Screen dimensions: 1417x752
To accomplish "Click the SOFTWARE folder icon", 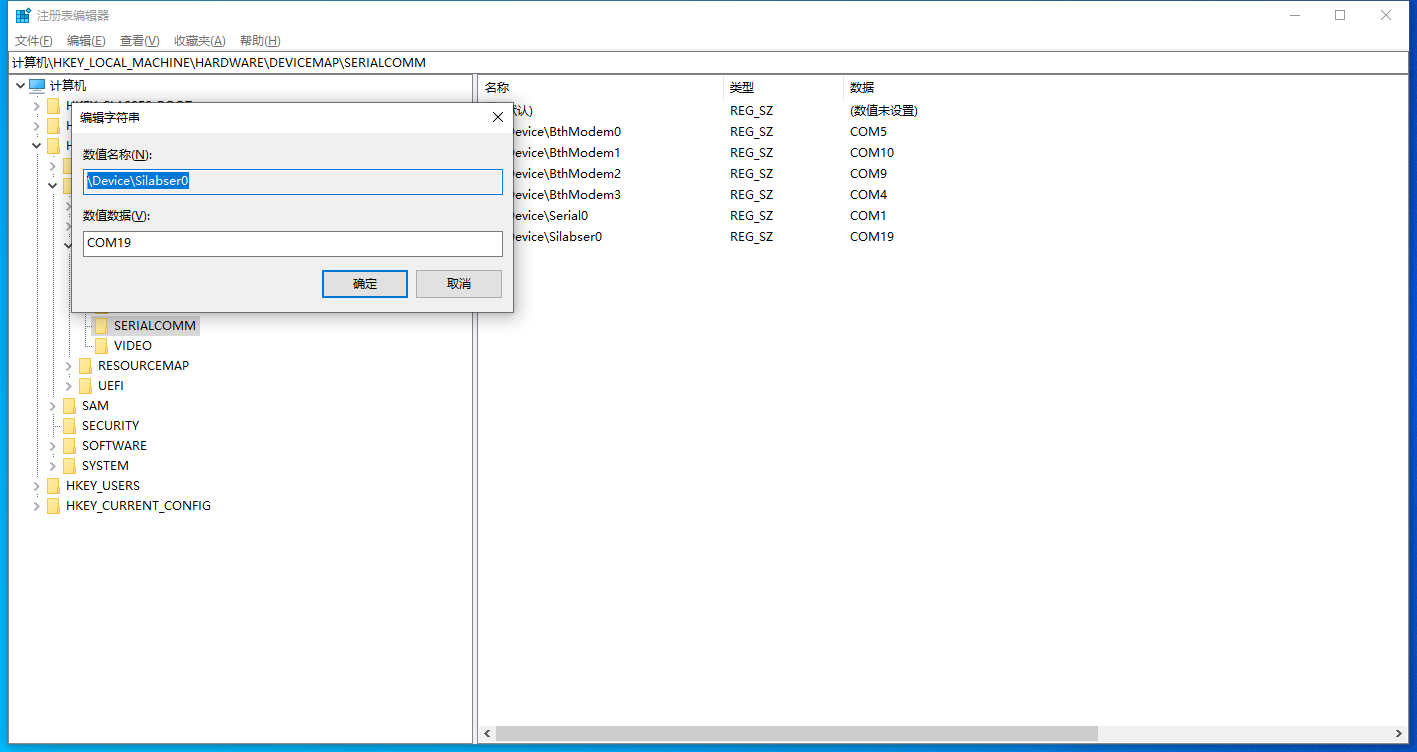I will (69, 445).
